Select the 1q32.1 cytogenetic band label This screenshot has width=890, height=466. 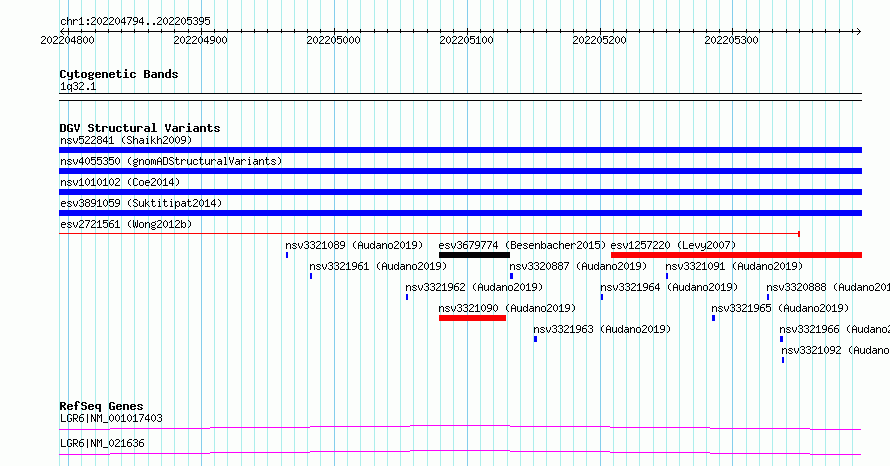coord(78,86)
